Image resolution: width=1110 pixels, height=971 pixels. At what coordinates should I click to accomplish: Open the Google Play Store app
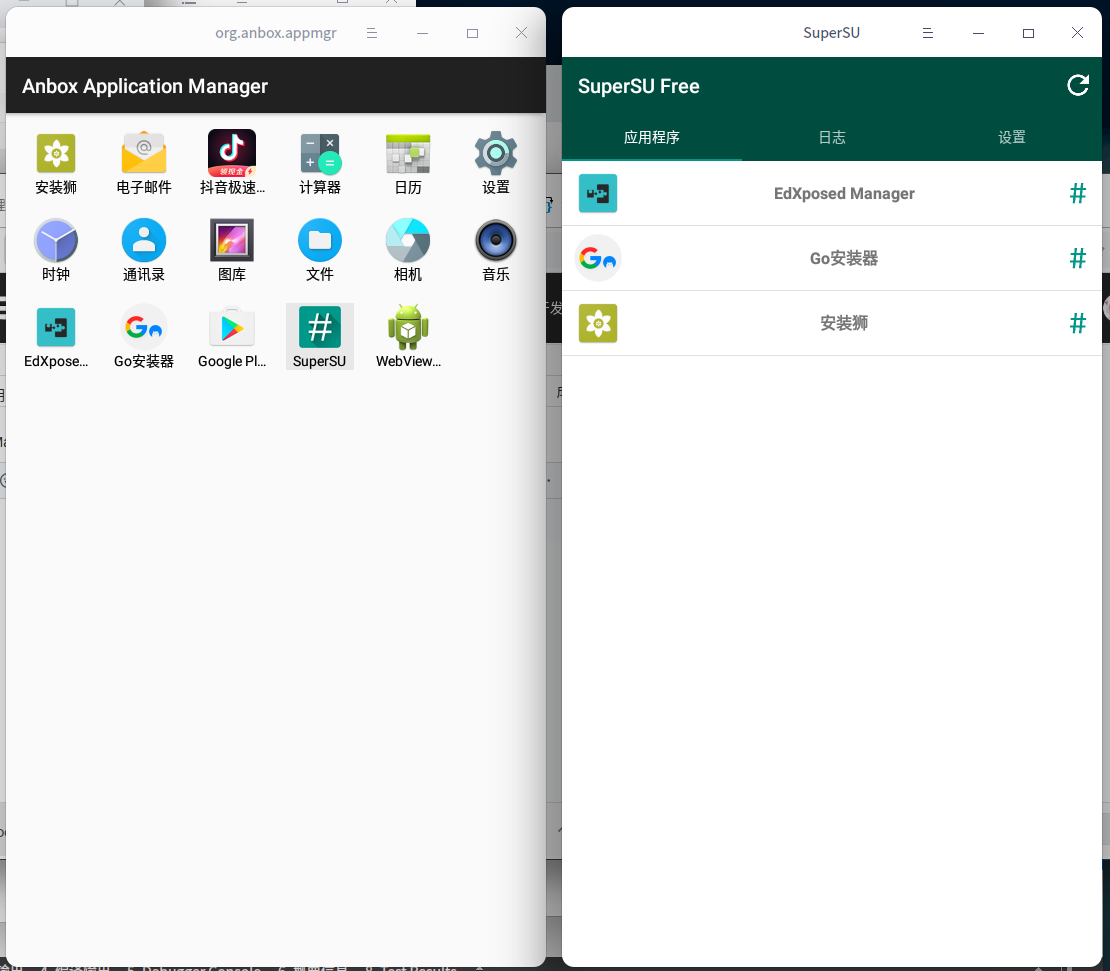pyautogui.click(x=232, y=338)
